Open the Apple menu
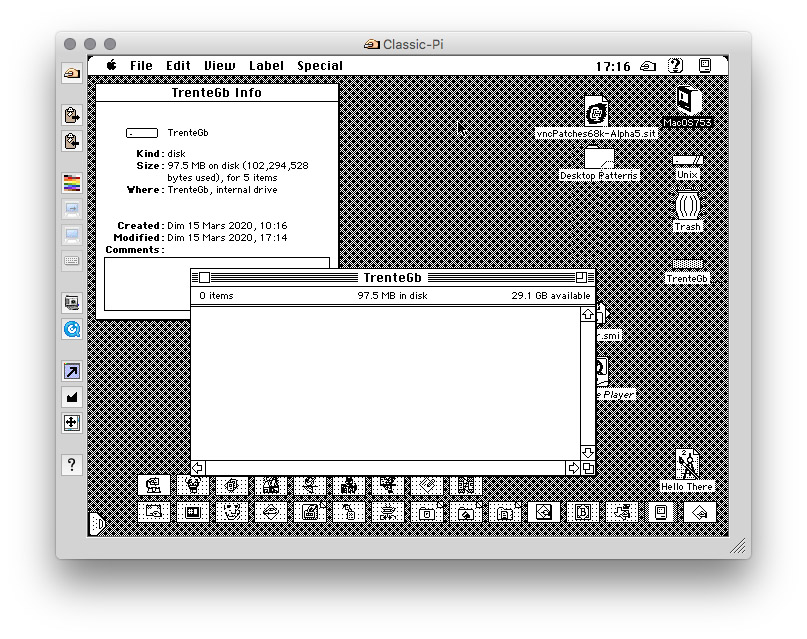The height and width of the screenshot is (639, 807). pos(111,65)
